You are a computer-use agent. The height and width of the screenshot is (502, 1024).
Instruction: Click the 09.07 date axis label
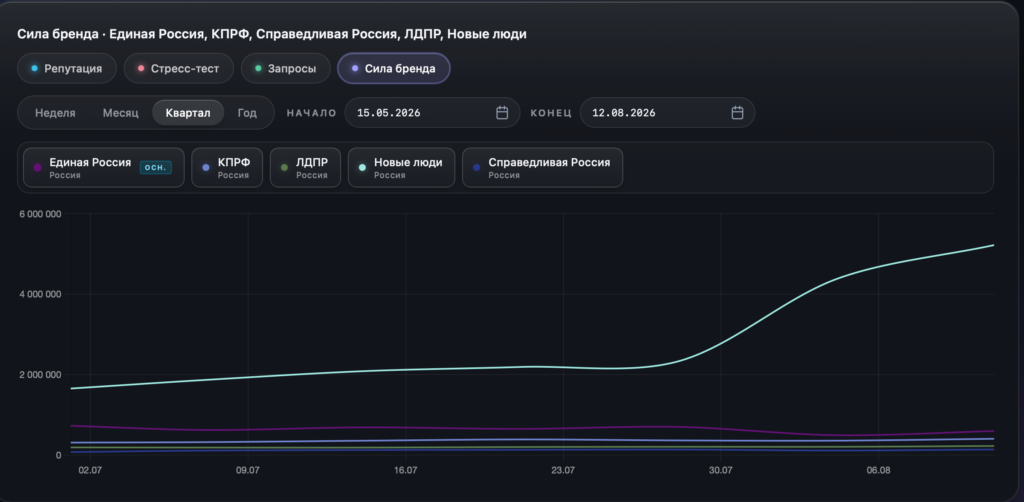click(x=248, y=470)
